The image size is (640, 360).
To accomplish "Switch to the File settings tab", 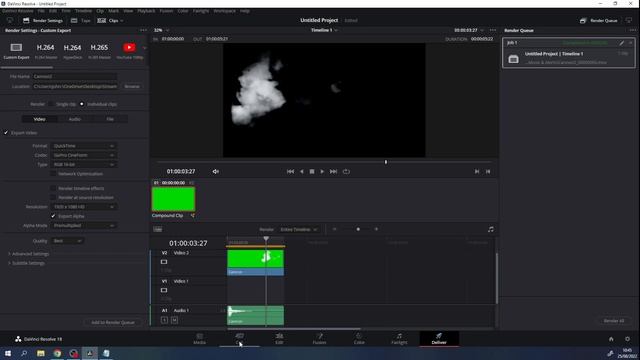I will coord(110,119).
